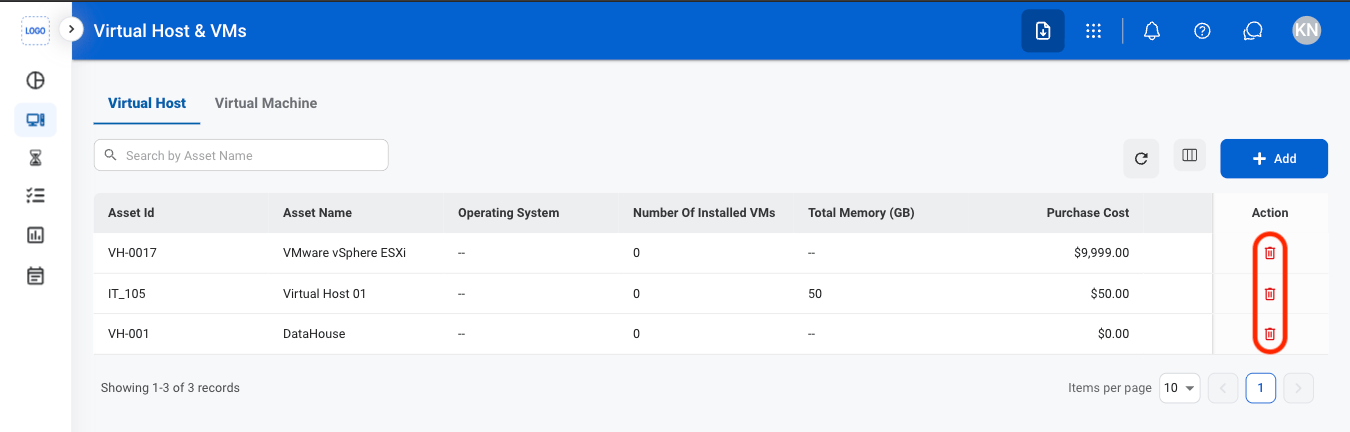The width and height of the screenshot is (1350, 432).
Task: Open the Items per page dropdown
Action: pyautogui.click(x=1180, y=388)
